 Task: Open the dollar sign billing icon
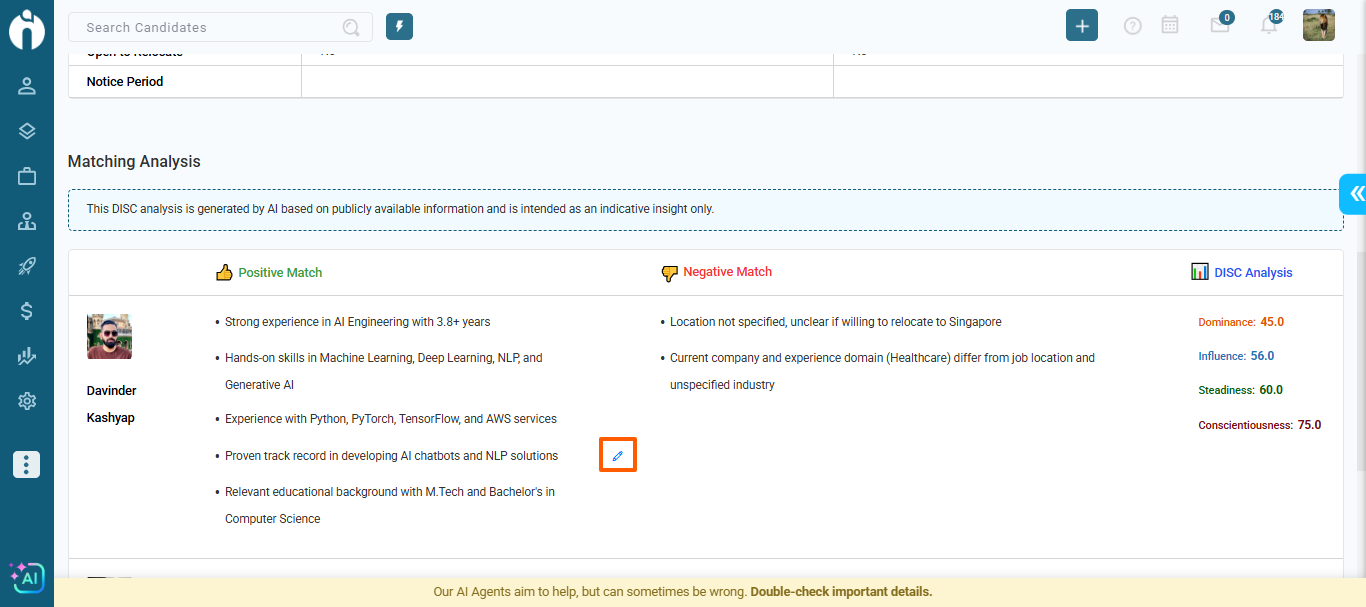click(27, 311)
